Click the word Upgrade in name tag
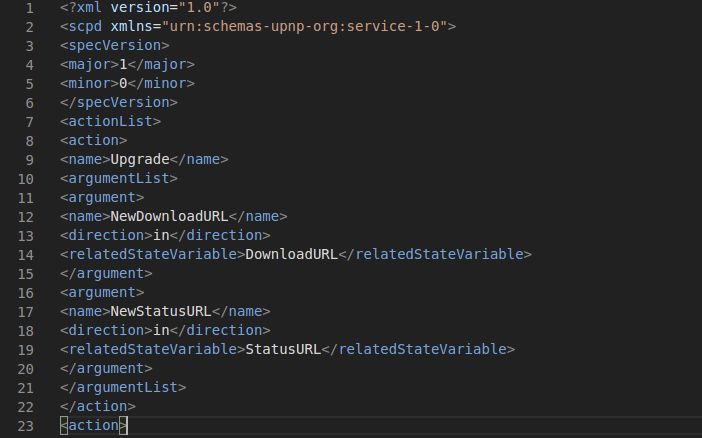The width and height of the screenshot is (702, 438). 140,159
